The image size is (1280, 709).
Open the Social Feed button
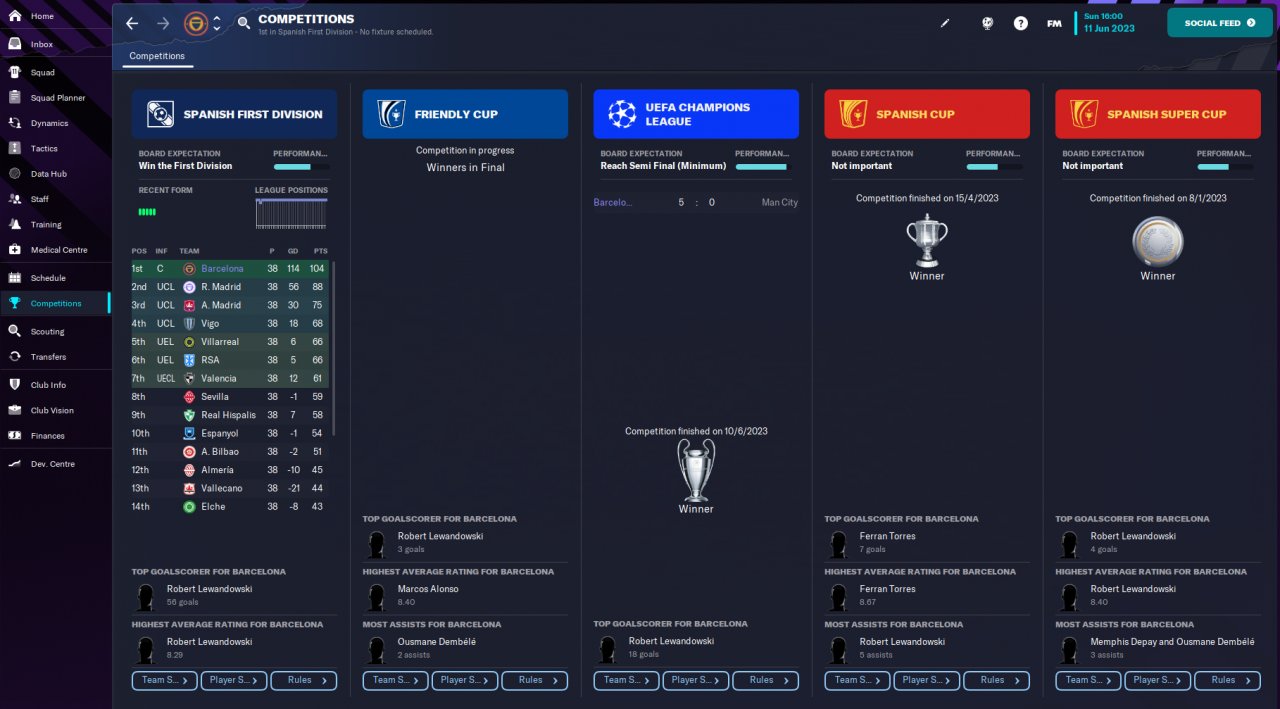tap(1220, 23)
